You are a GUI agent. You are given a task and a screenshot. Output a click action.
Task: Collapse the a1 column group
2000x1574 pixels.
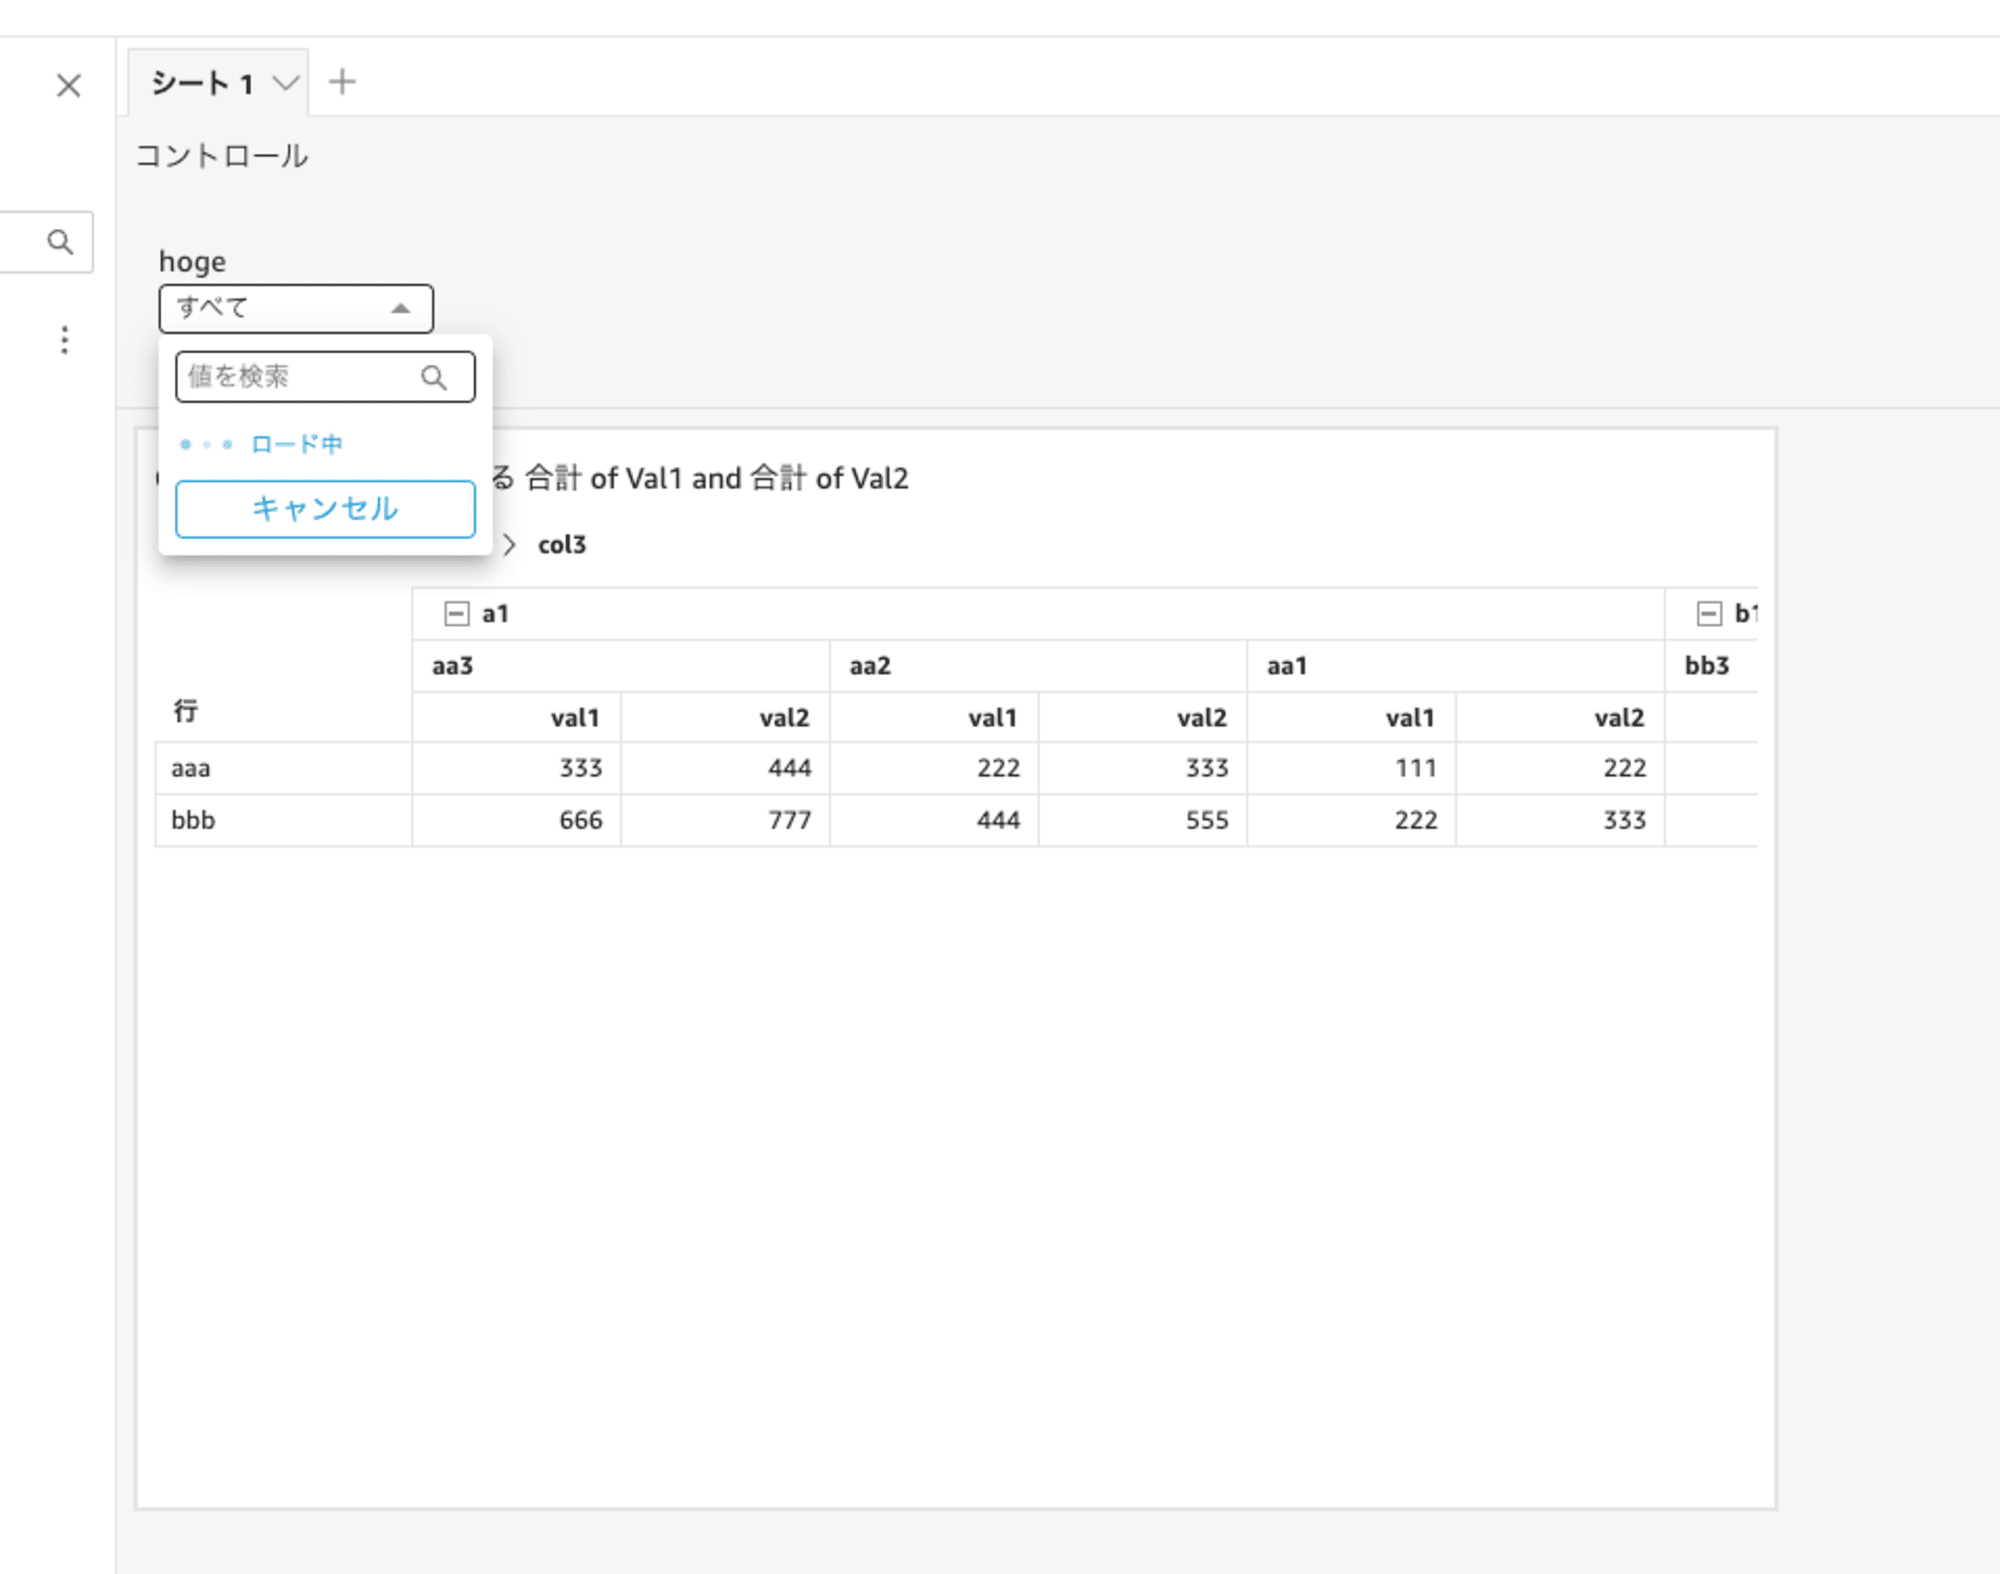(x=456, y=614)
